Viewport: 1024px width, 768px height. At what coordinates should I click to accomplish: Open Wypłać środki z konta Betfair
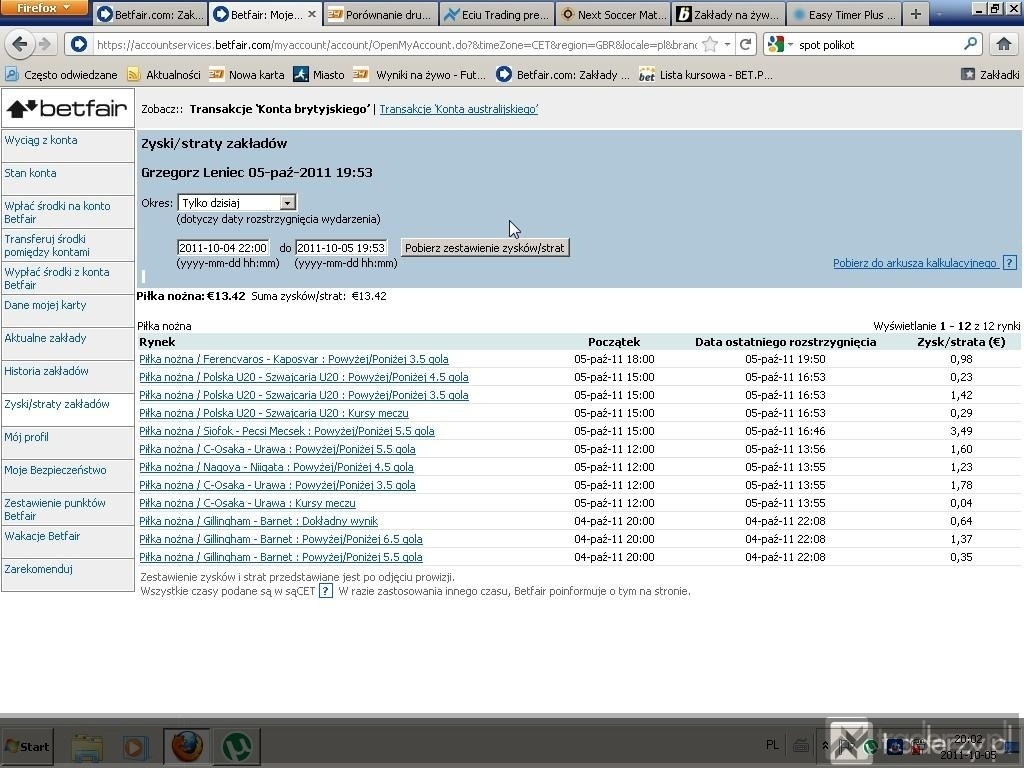57,278
